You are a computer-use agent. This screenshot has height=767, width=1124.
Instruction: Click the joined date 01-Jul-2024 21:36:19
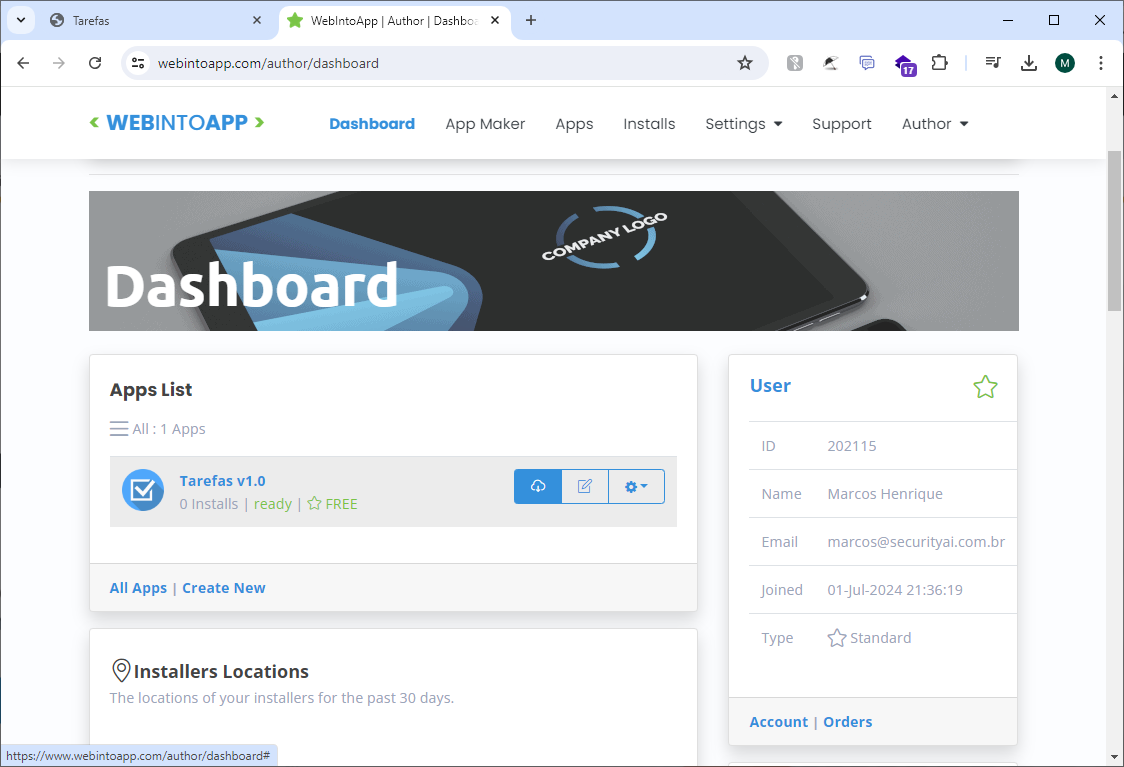(895, 590)
